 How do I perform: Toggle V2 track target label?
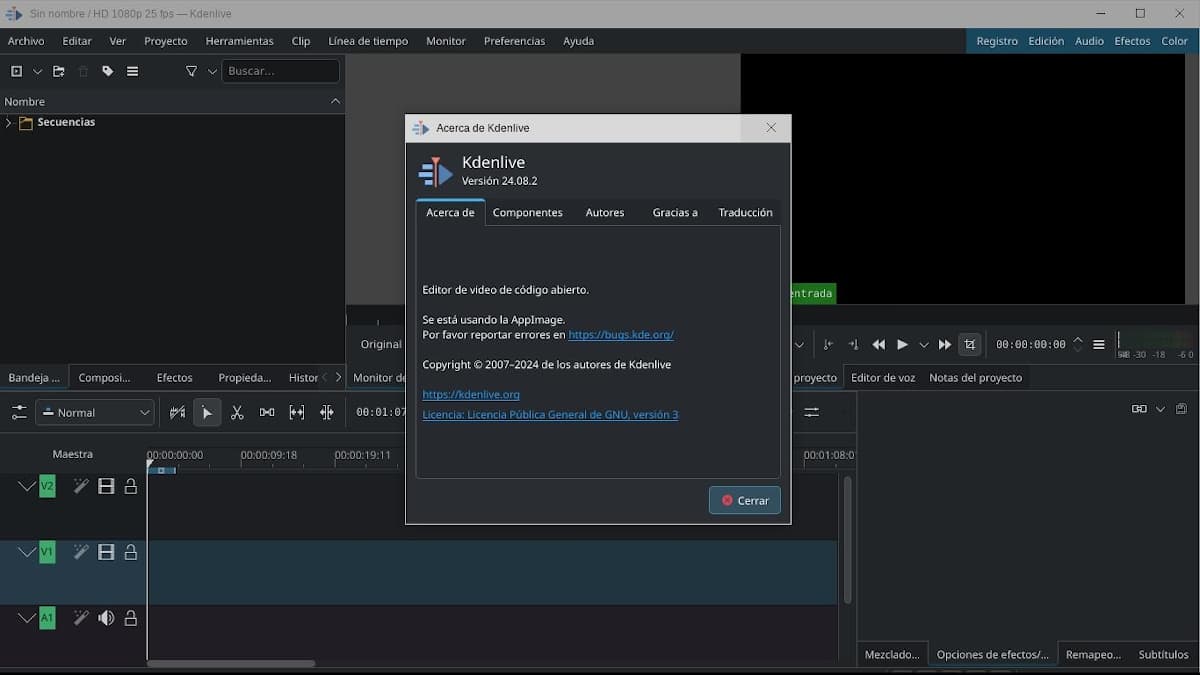(x=47, y=486)
